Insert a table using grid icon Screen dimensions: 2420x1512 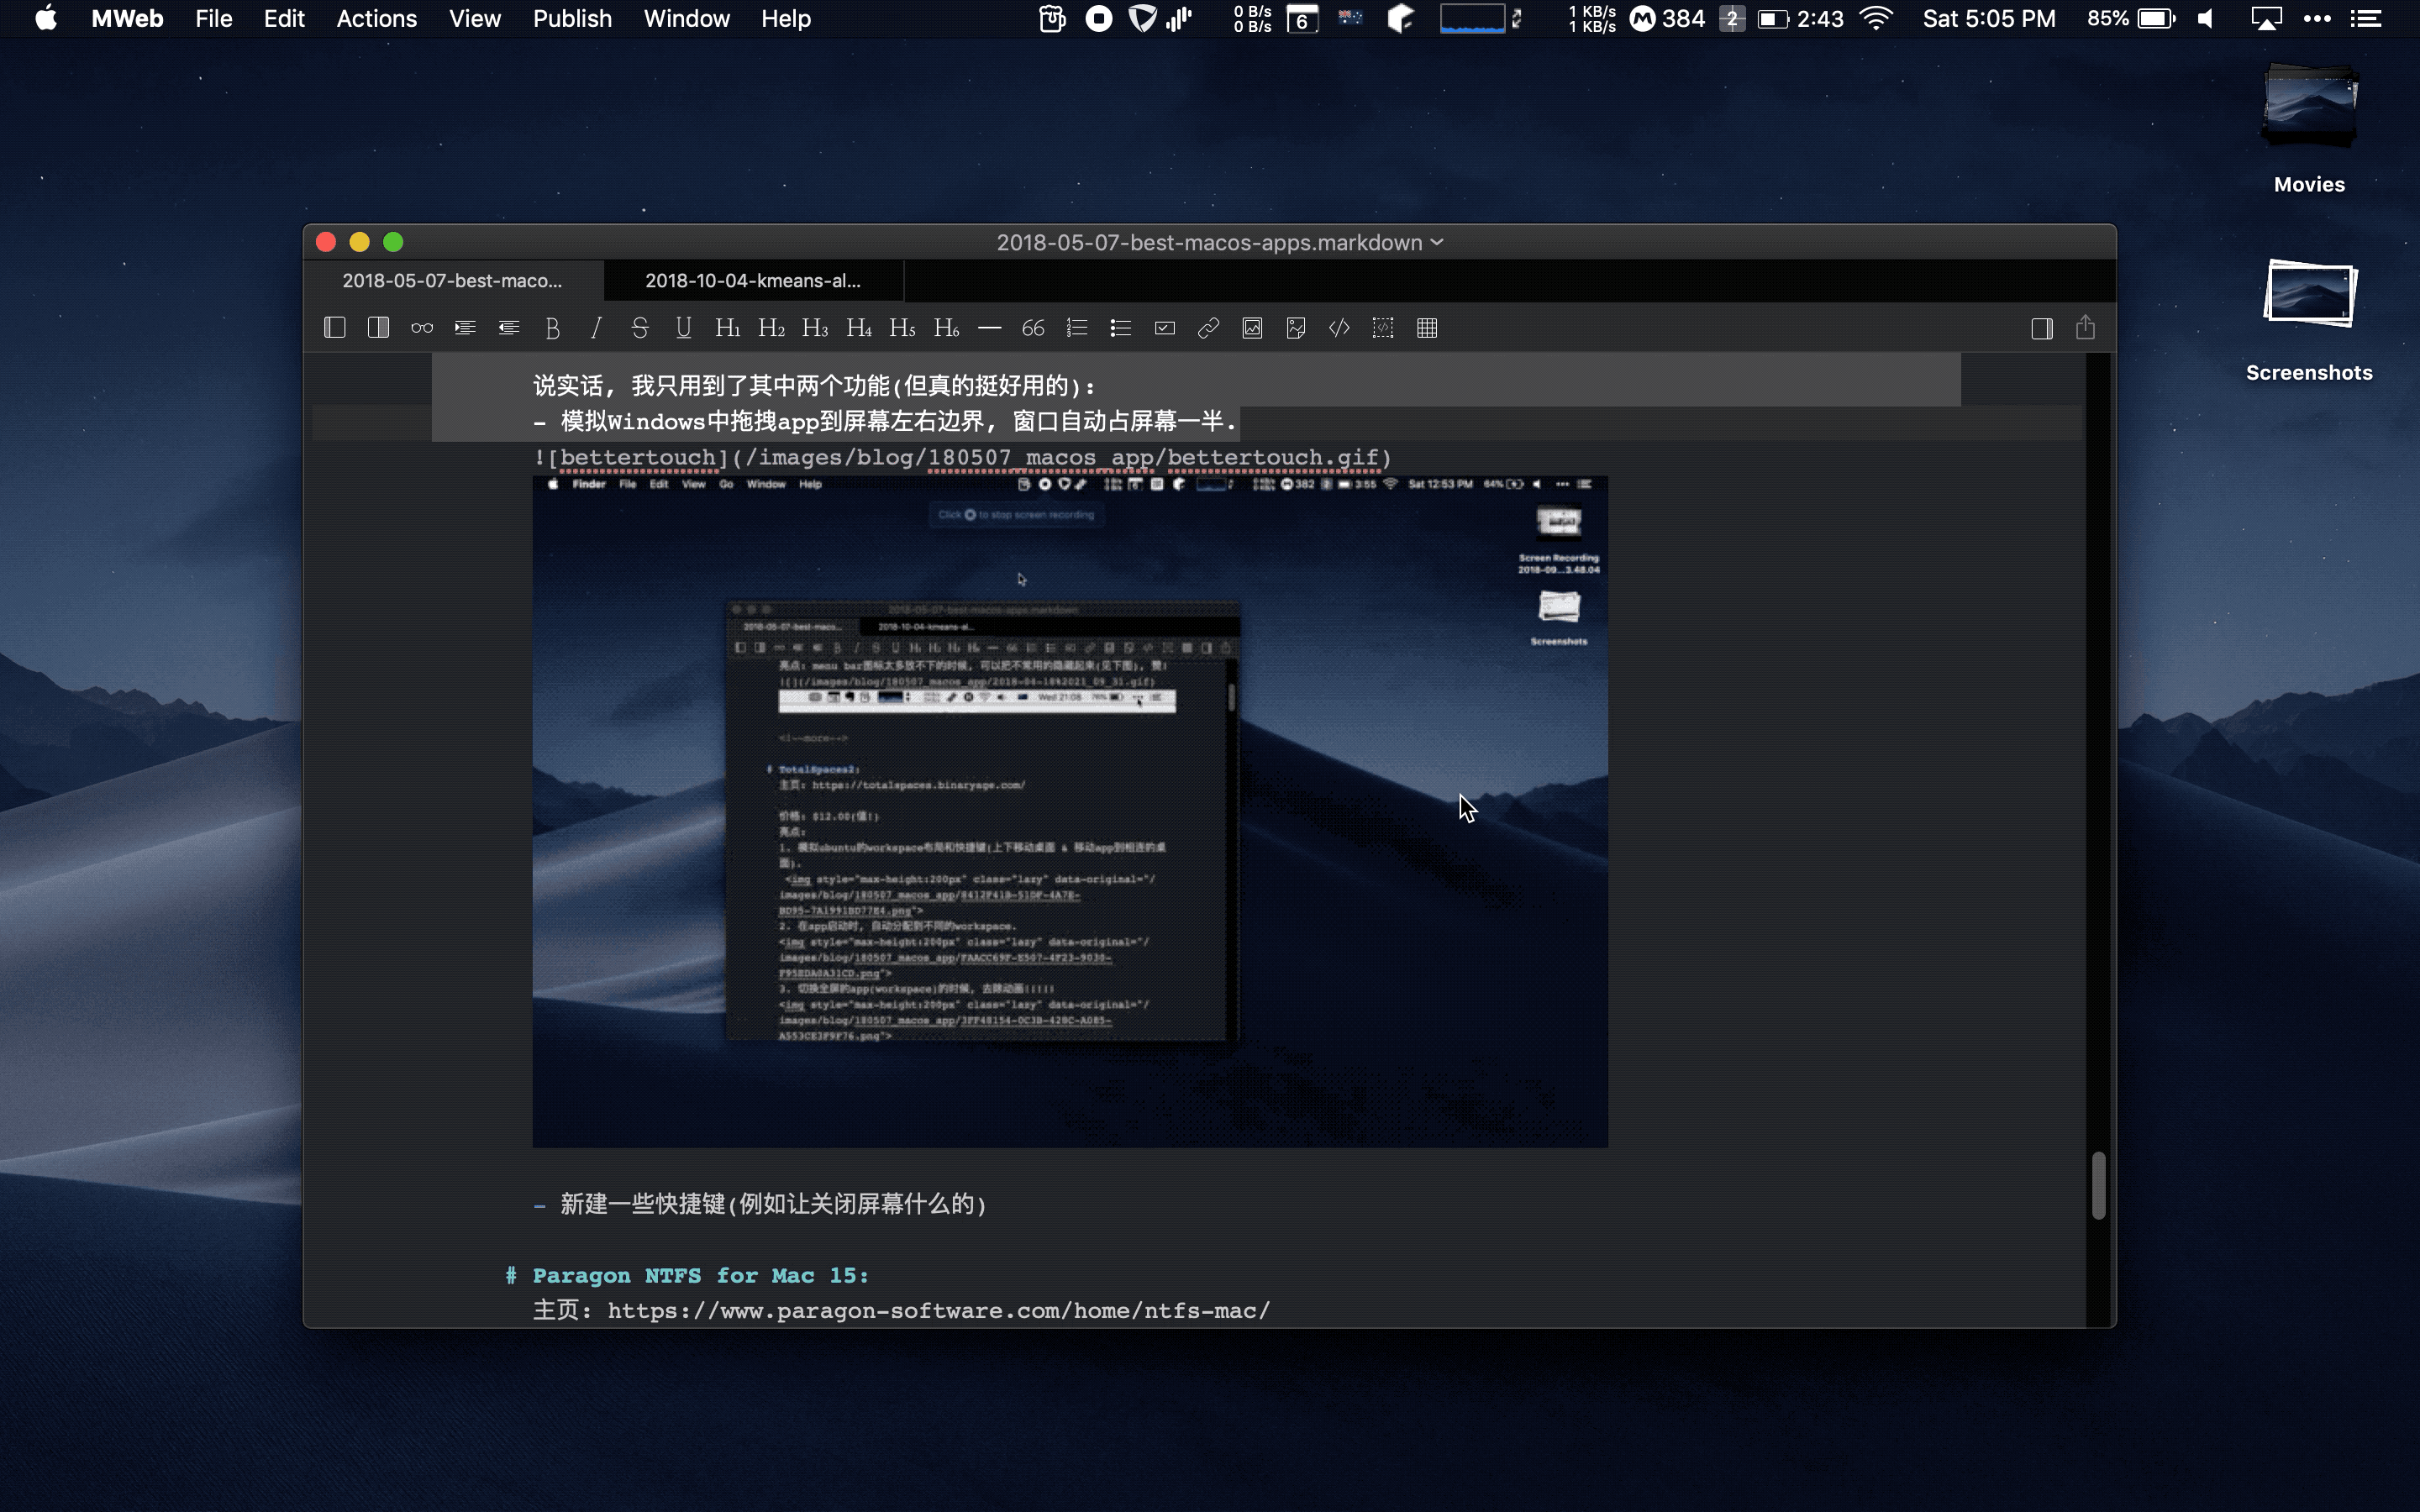1427,328
